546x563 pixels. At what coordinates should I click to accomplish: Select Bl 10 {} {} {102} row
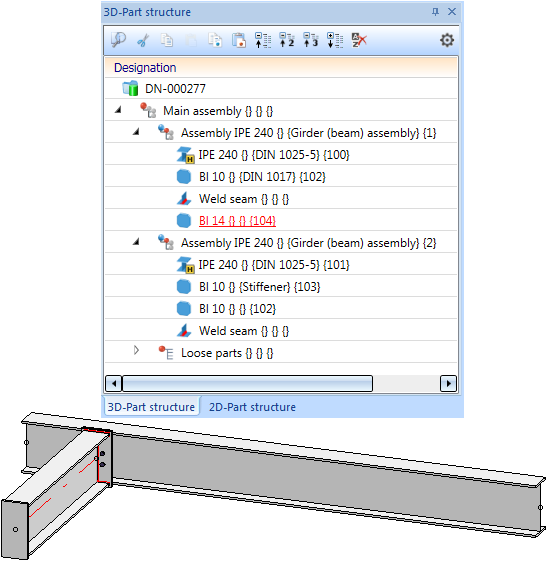281,308
